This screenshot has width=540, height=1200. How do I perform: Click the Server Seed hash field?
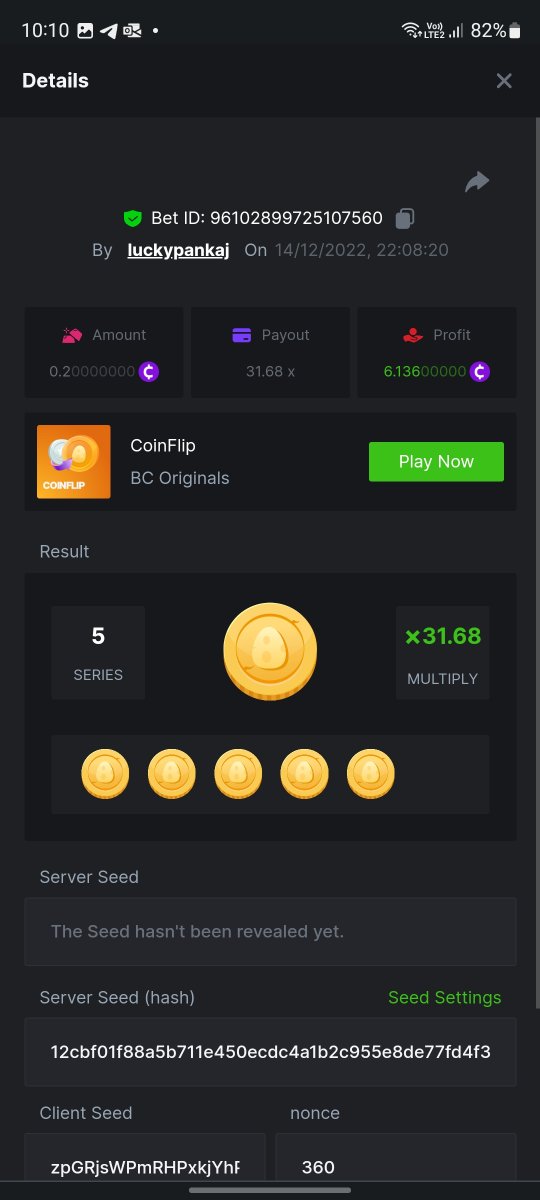point(270,1052)
